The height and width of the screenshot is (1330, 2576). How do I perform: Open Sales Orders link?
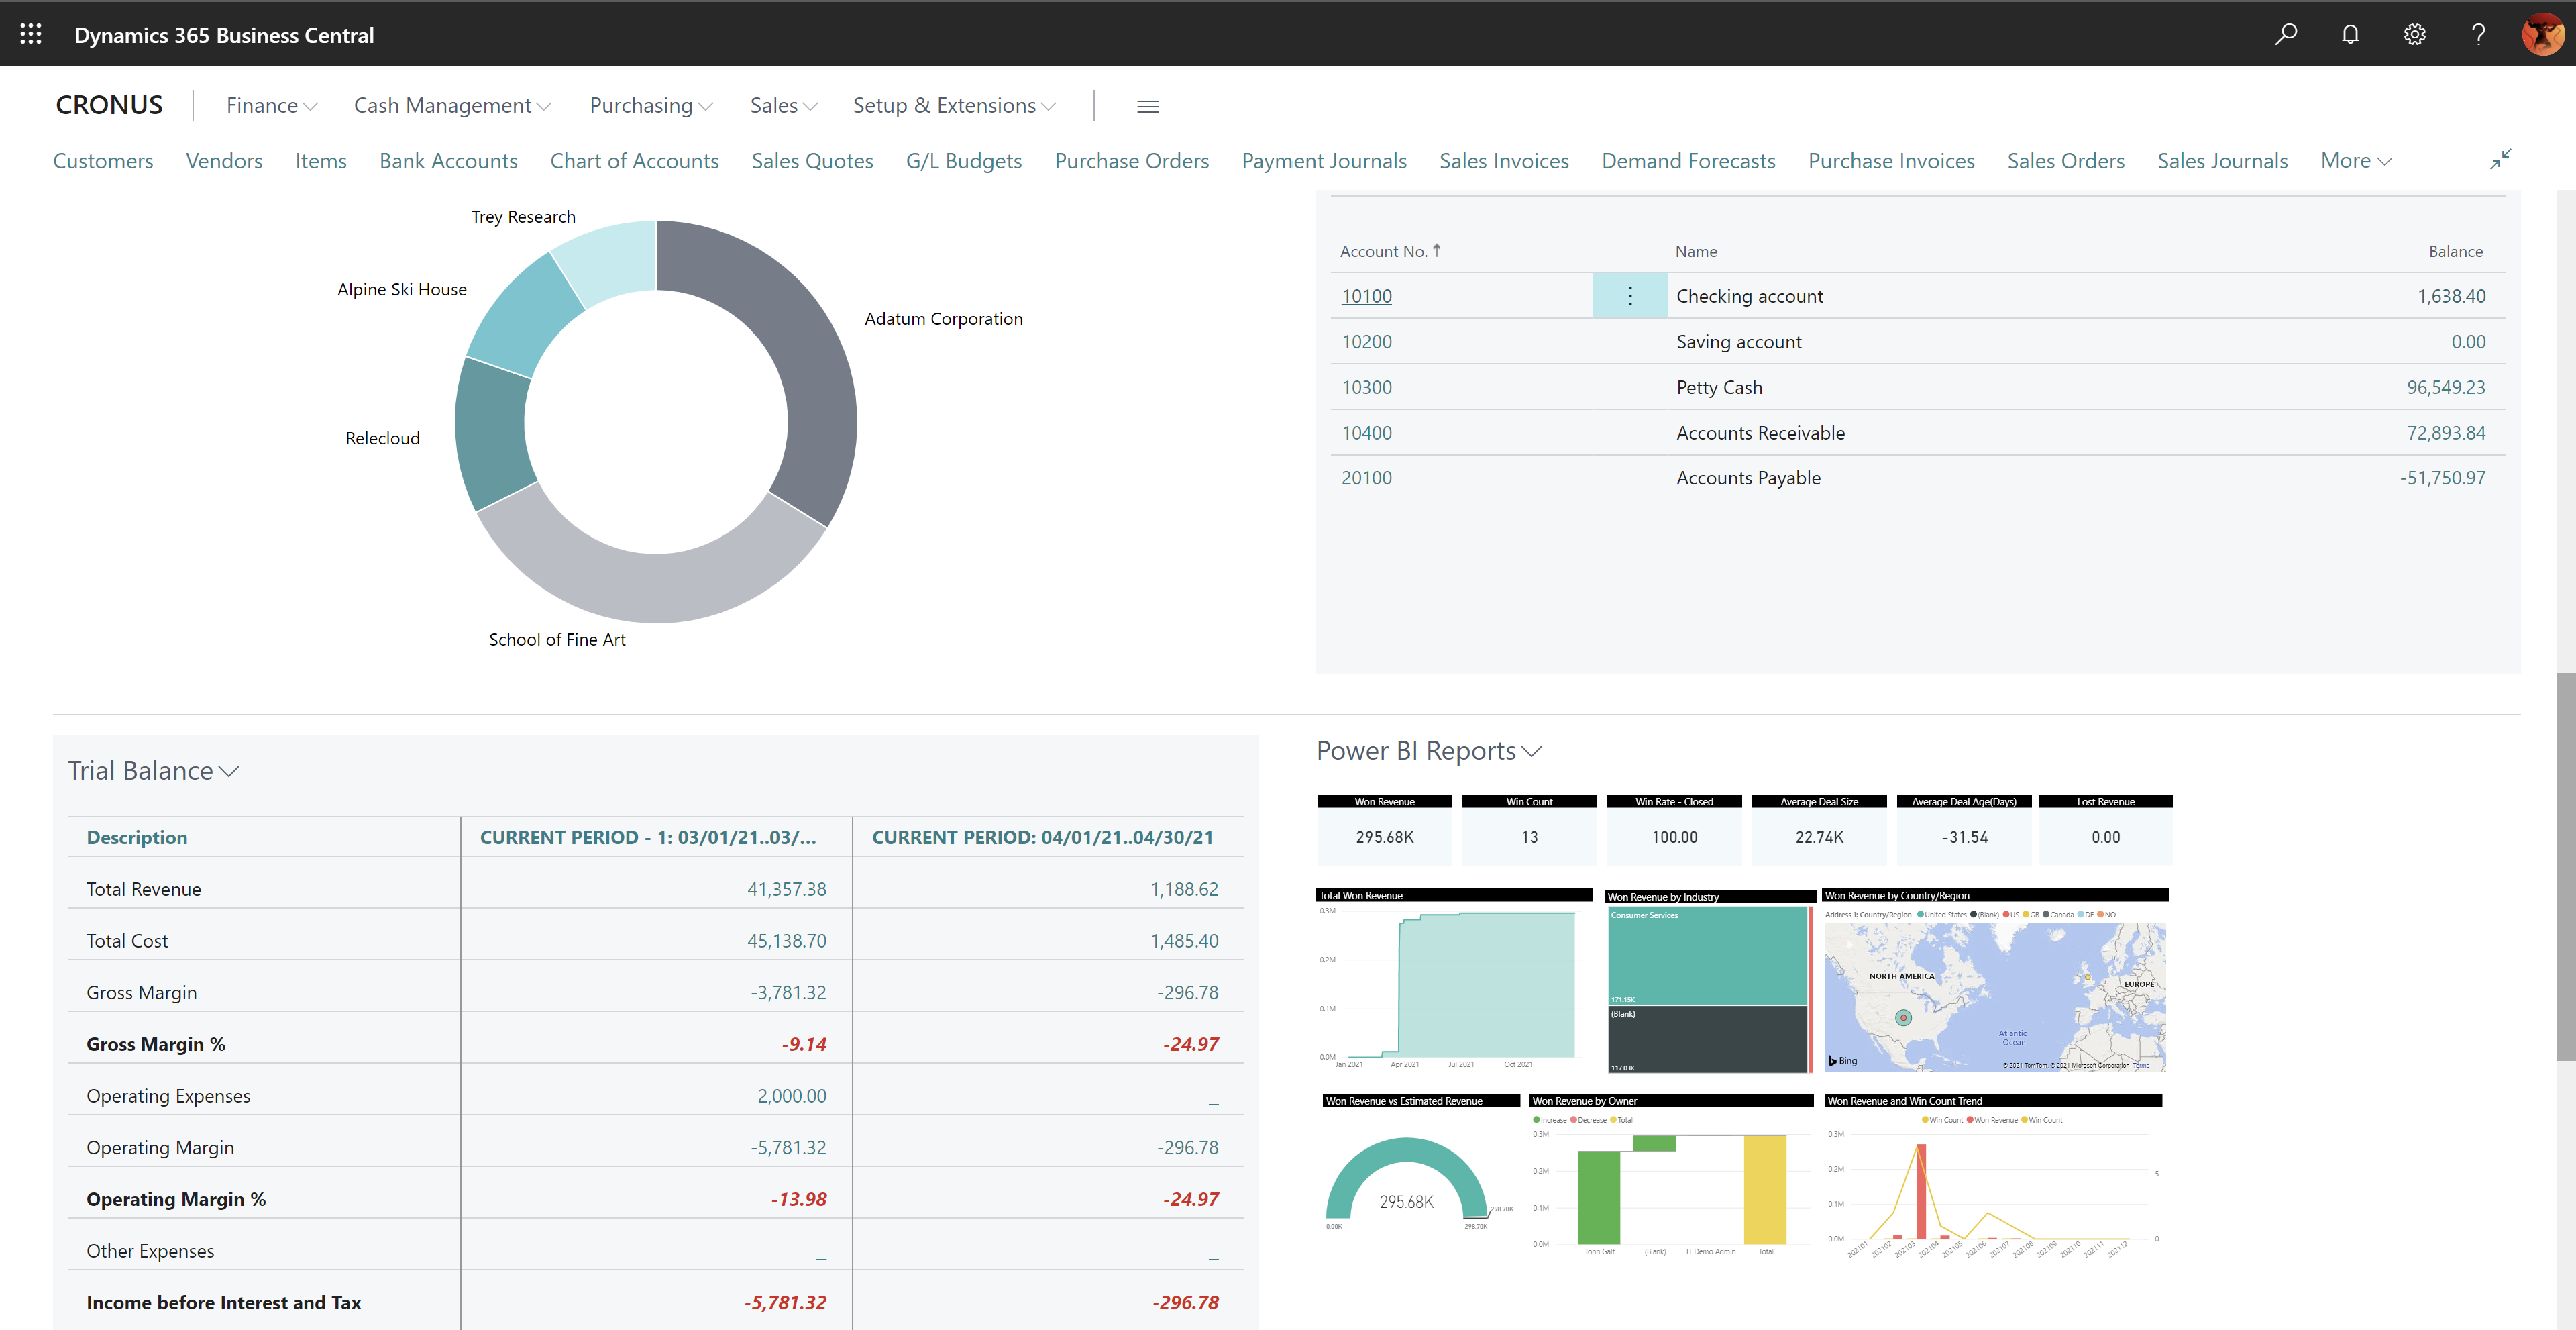pos(2065,161)
